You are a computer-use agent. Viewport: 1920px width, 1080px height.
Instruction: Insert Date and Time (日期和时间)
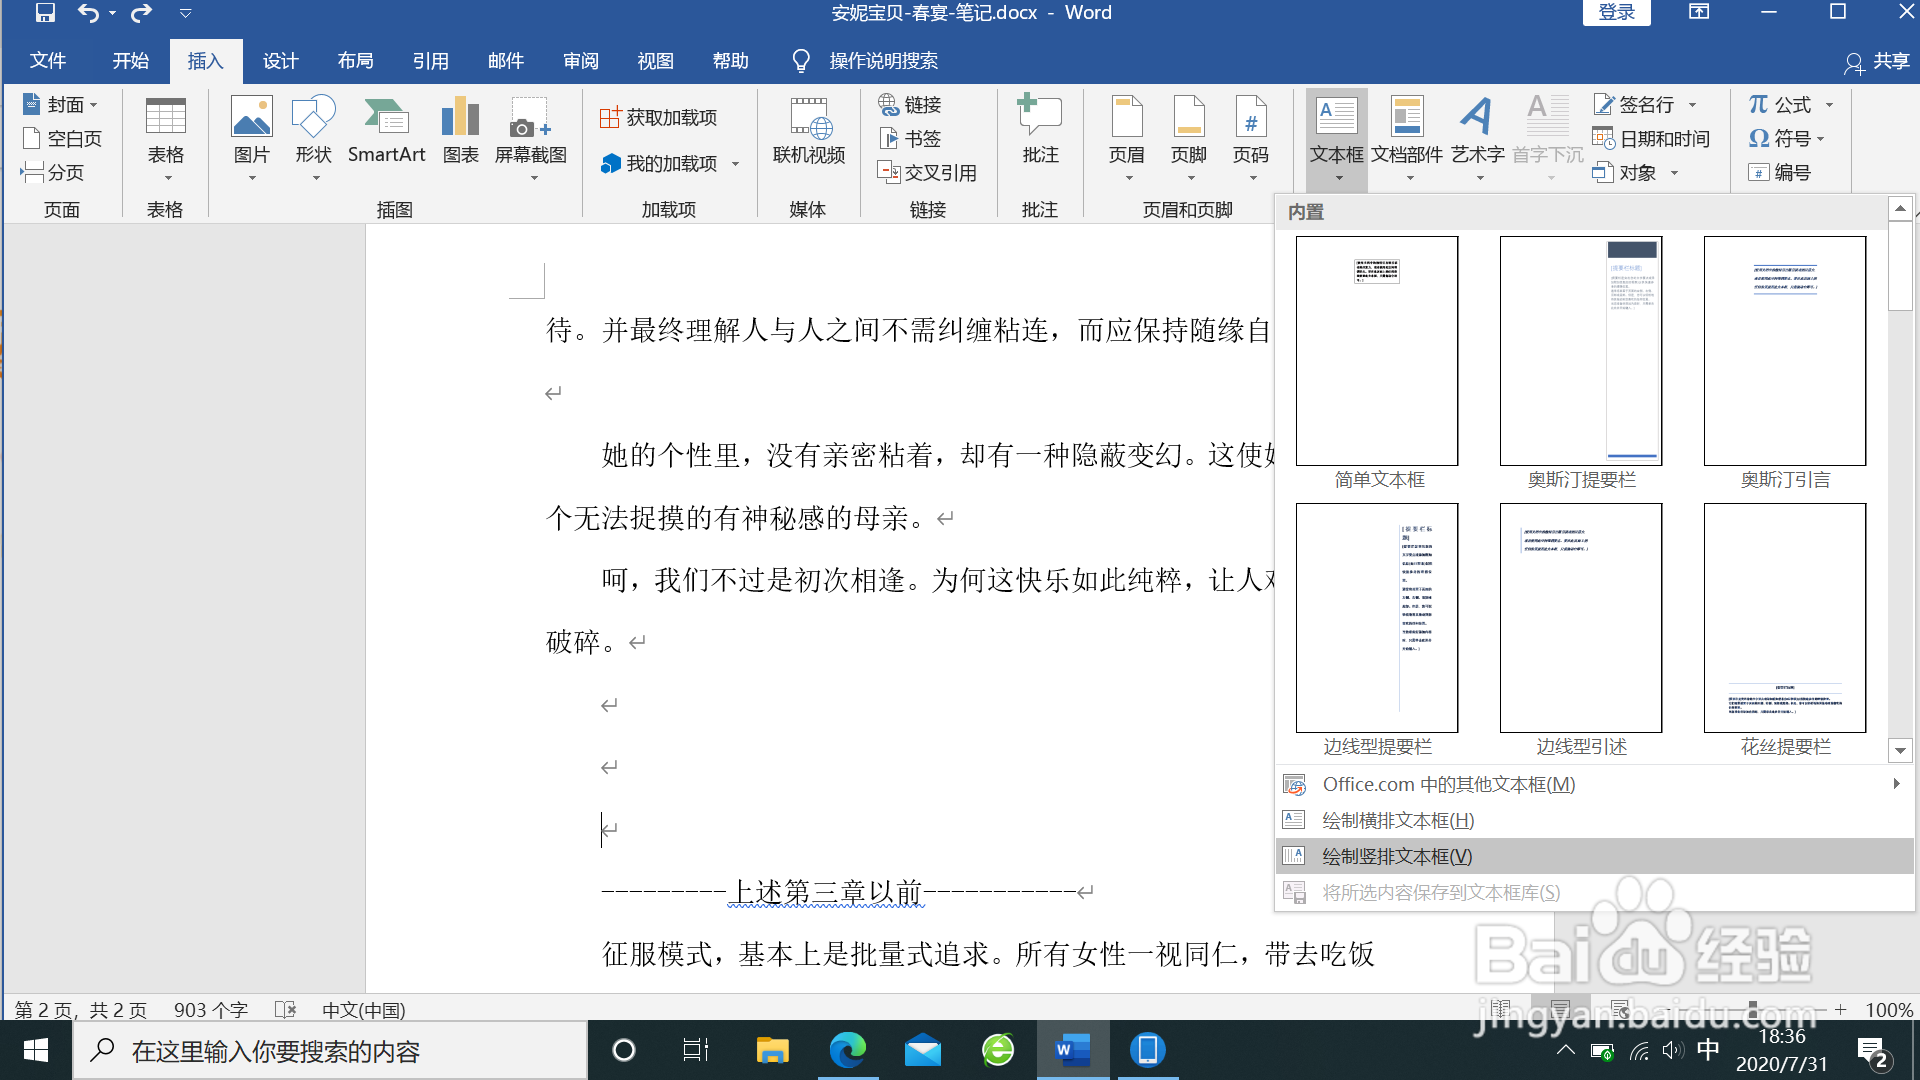tap(1651, 138)
